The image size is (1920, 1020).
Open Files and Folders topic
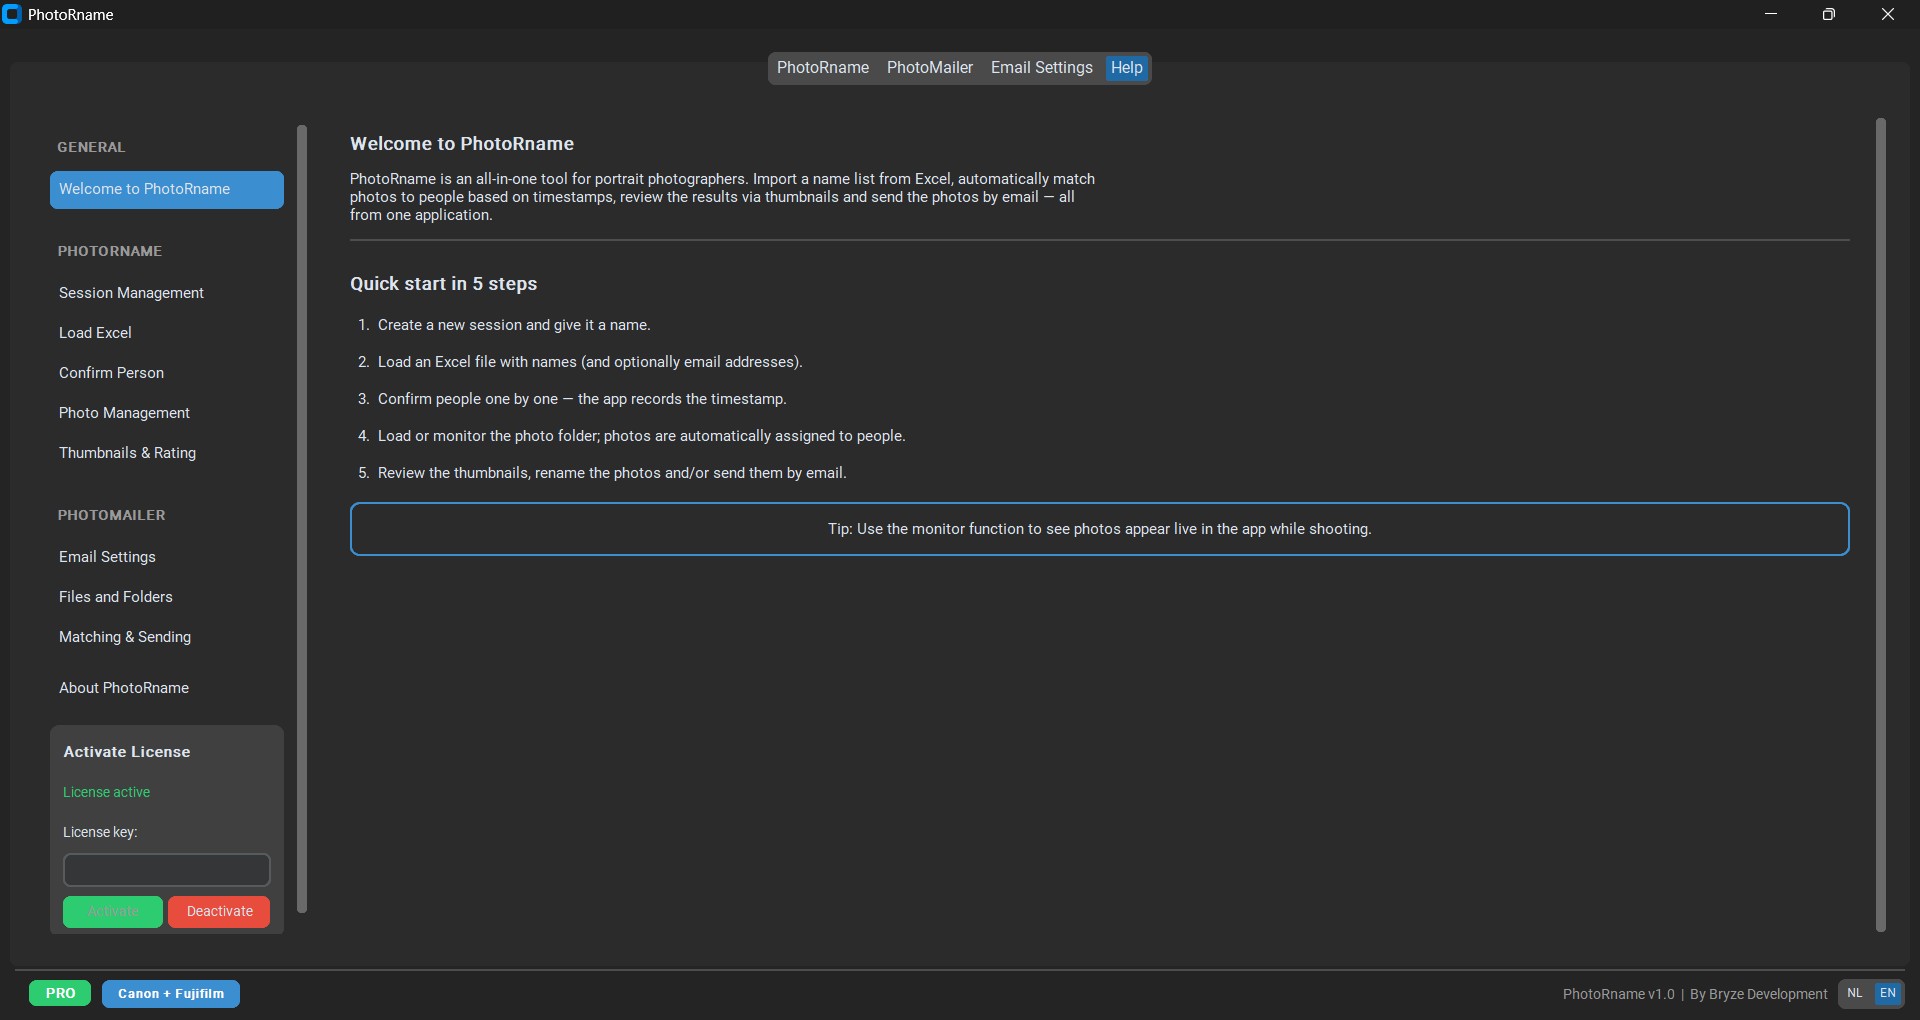[x=115, y=597]
